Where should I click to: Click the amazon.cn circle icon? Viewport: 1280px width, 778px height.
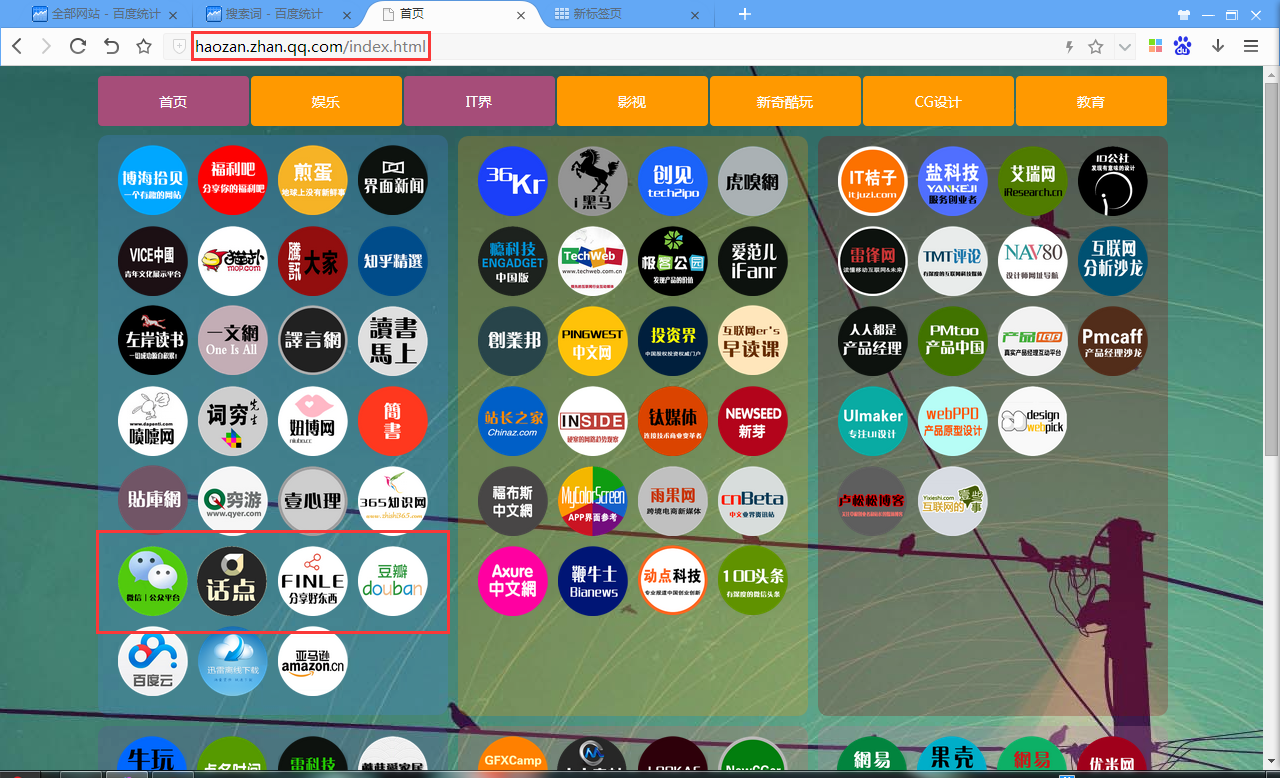click(313, 661)
